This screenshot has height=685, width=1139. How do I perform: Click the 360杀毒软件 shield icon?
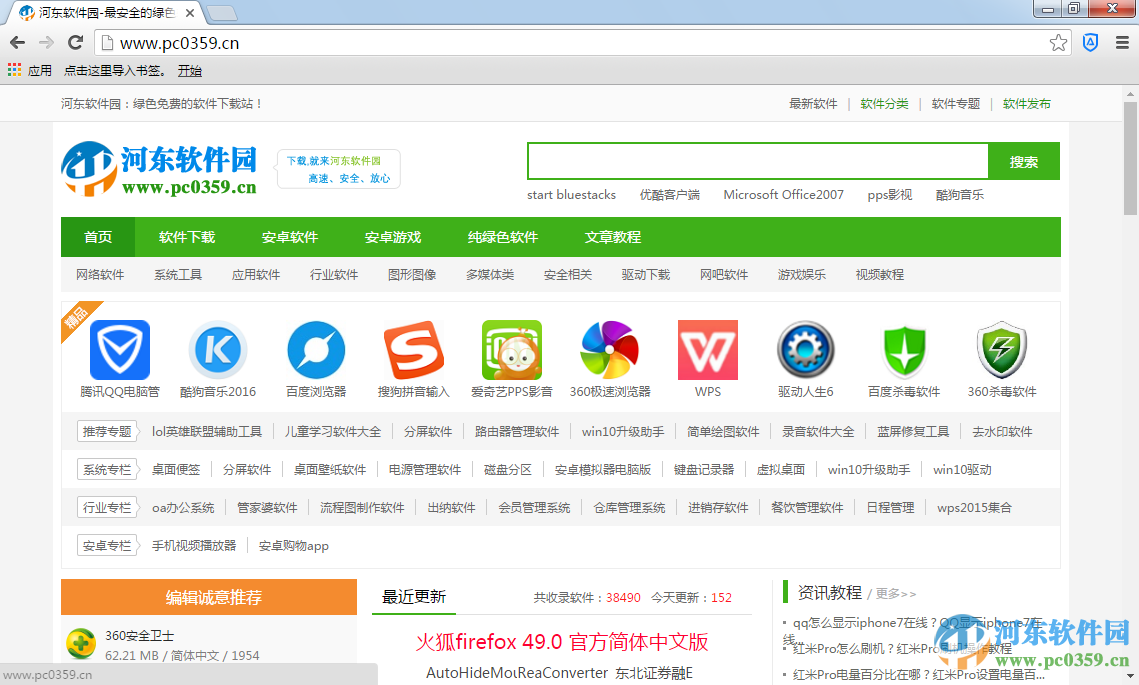pyautogui.click(x=1001, y=350)
